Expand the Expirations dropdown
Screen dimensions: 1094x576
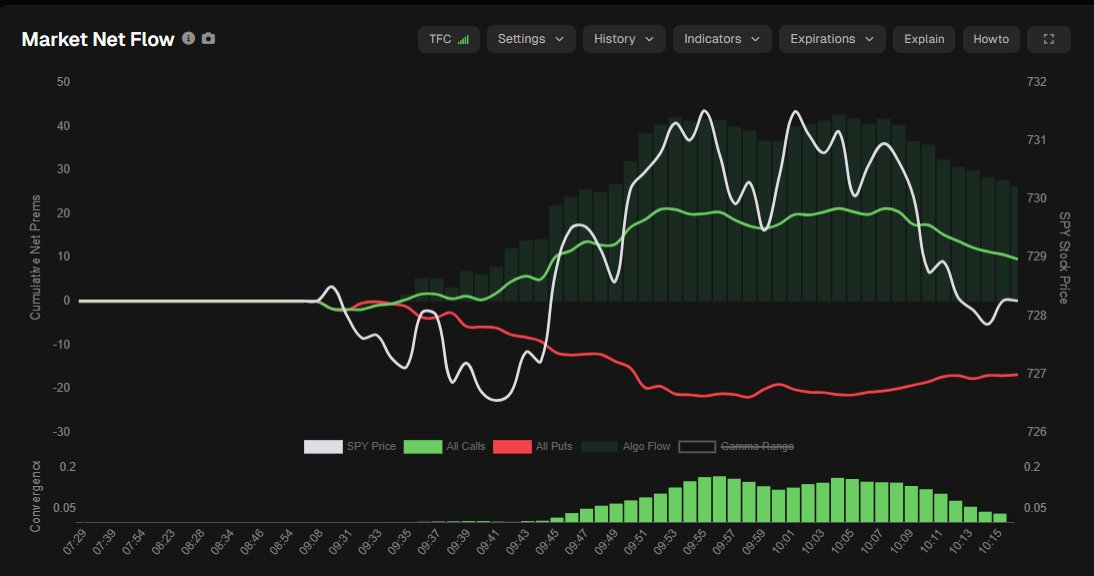pos(832,39)
